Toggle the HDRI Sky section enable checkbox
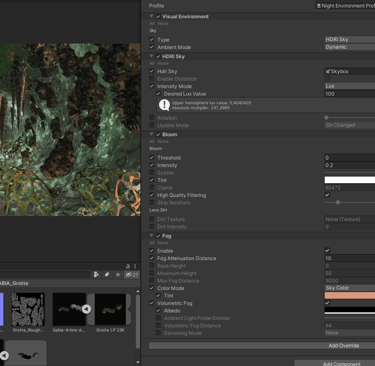 158,56
